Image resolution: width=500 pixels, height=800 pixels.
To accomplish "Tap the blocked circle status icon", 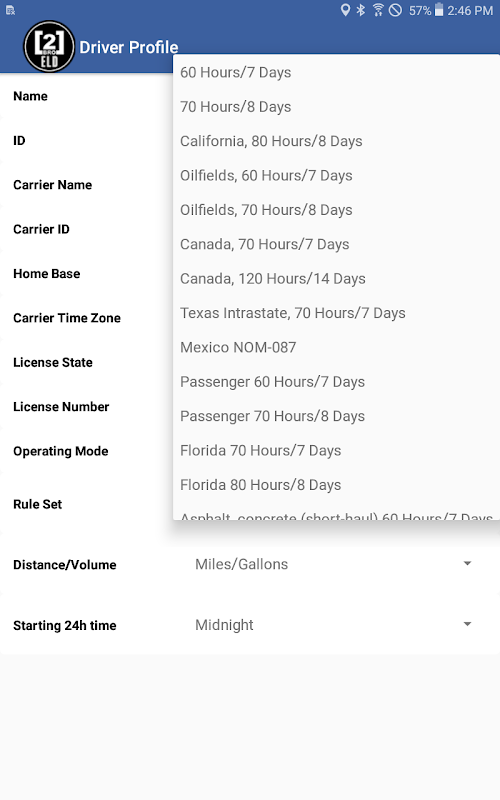I will pos(395,10).
